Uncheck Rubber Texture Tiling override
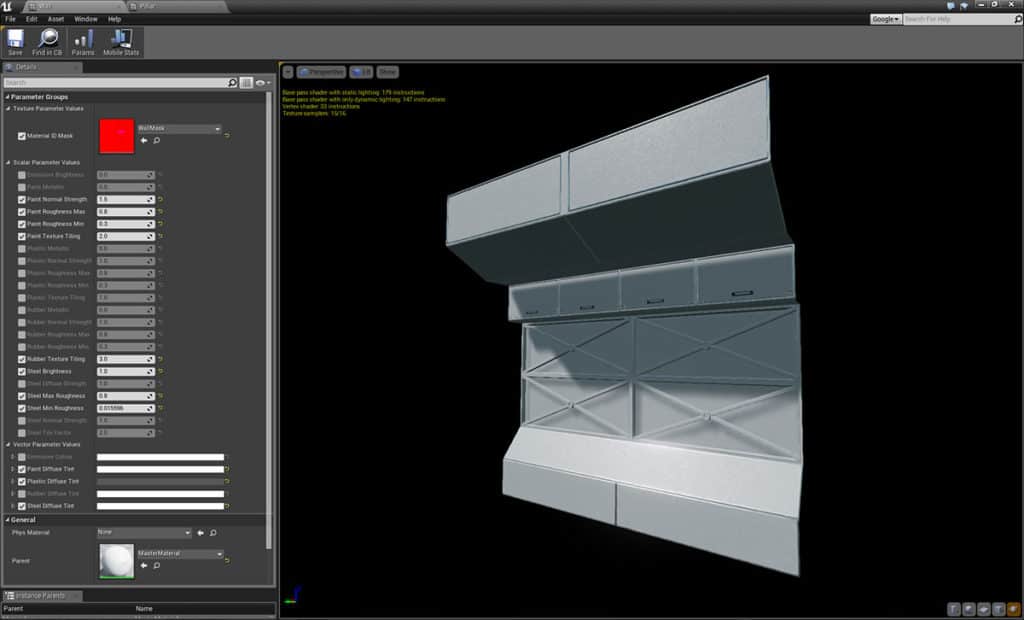Viewport: 1024px width, 620px height. point(22,359)
